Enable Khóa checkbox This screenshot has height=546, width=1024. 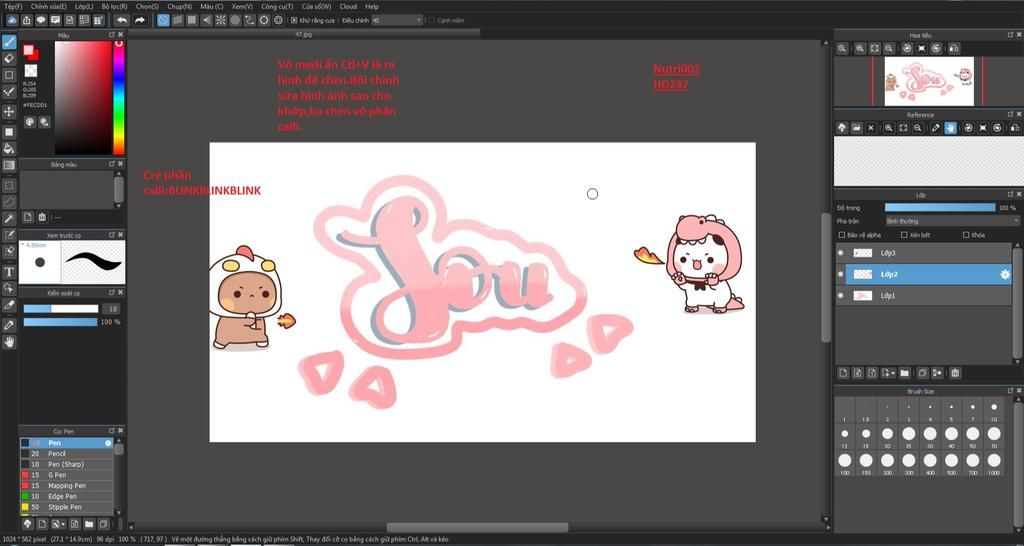click(967, 234)
